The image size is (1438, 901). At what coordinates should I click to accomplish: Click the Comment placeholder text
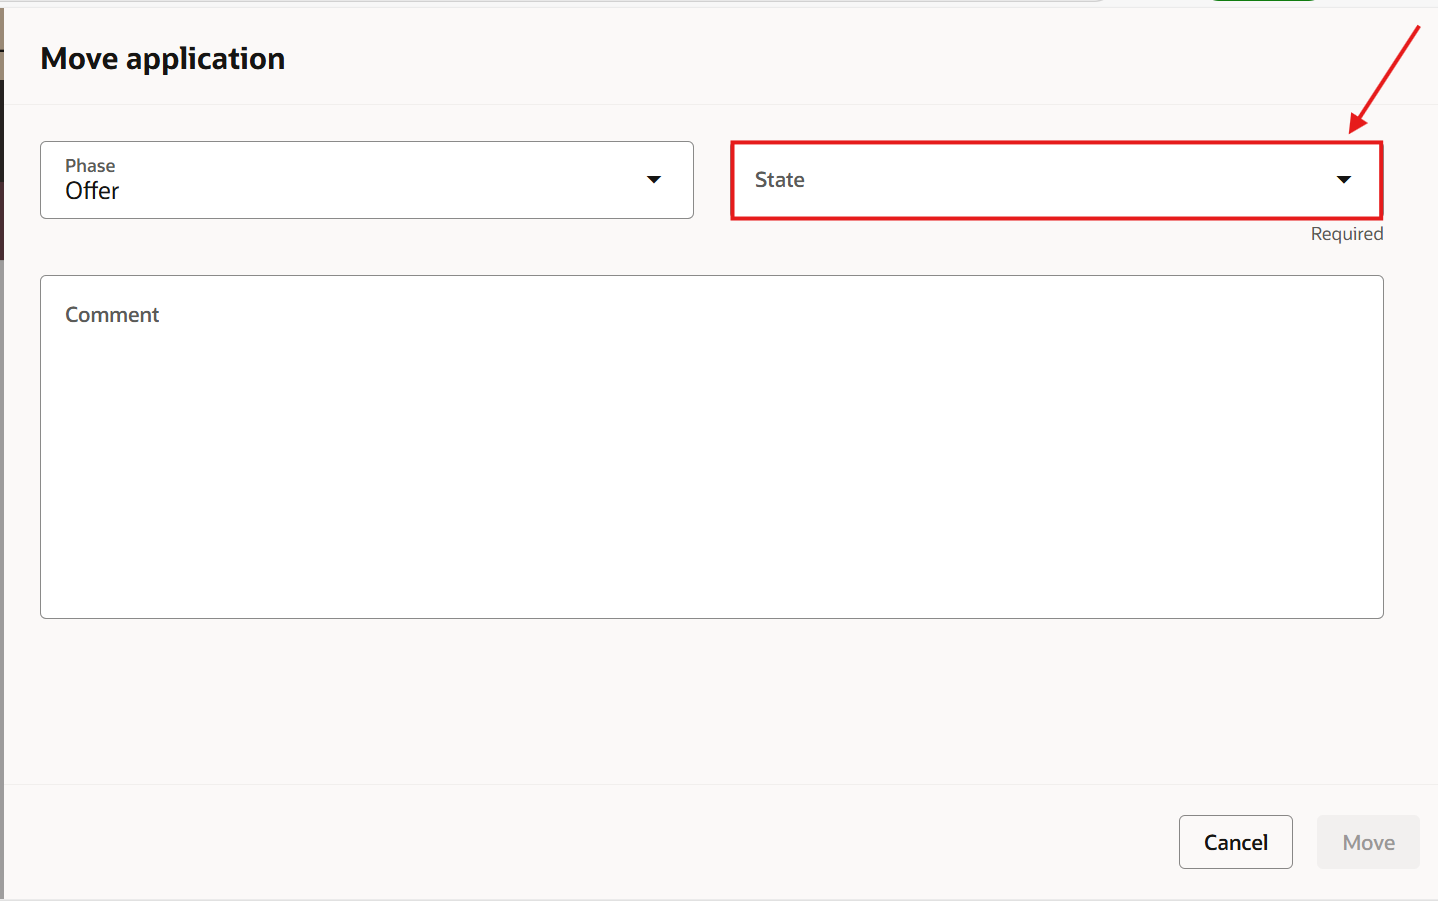point(111,314)
